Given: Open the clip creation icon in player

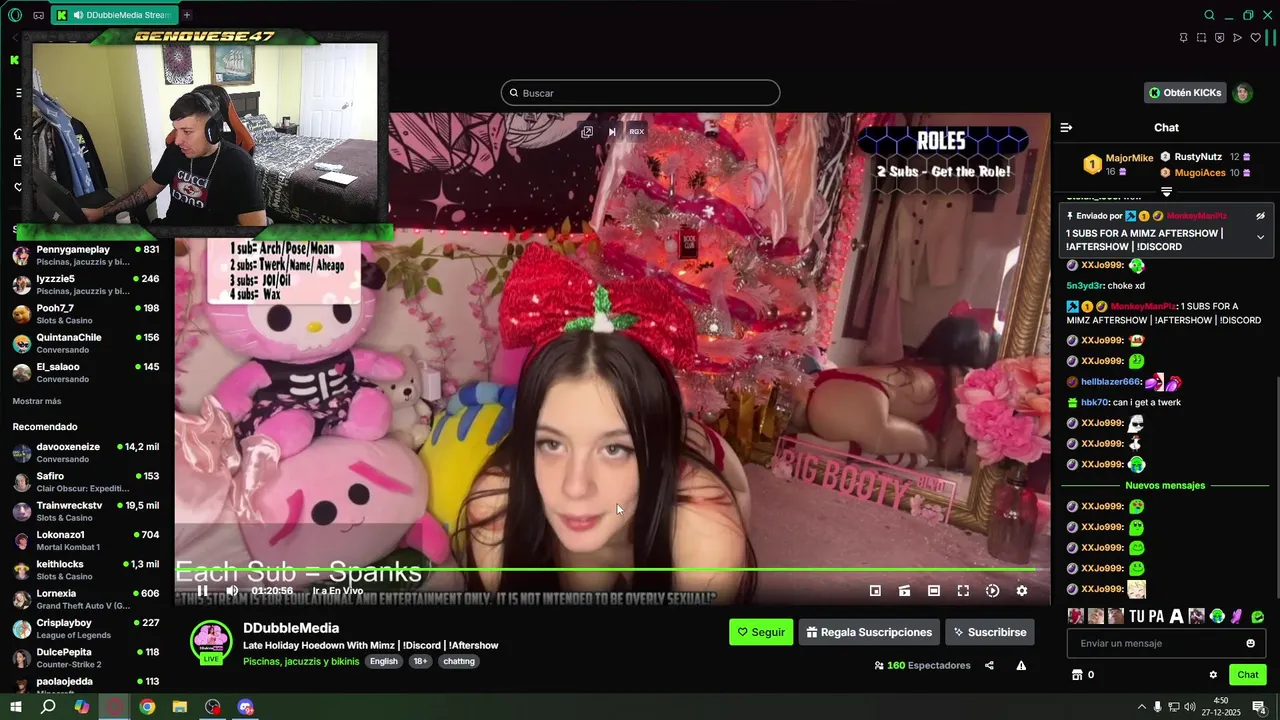Looking at the screenshot, I should click(904, 591).
